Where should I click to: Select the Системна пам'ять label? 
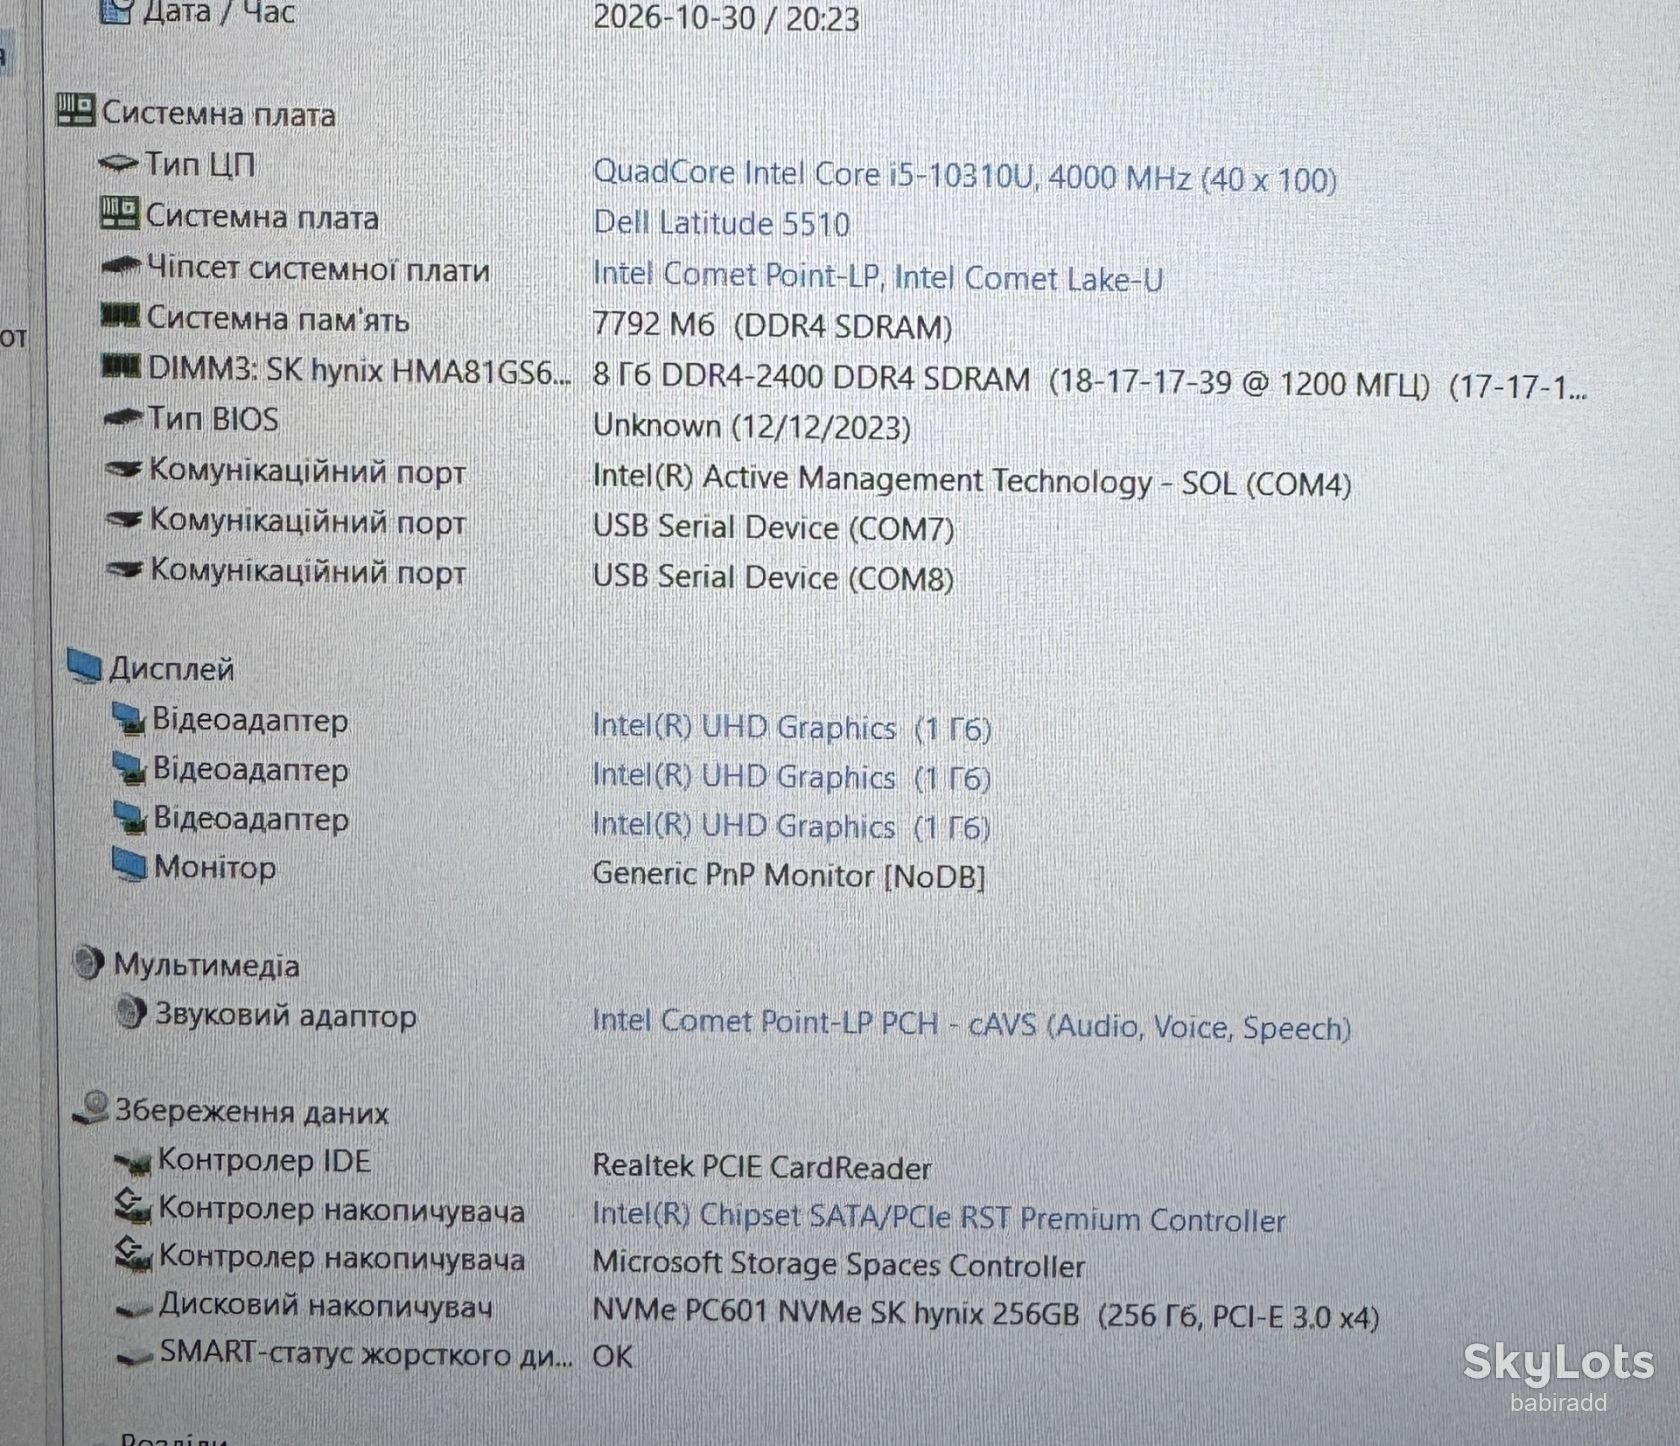(x=279, y=318)
